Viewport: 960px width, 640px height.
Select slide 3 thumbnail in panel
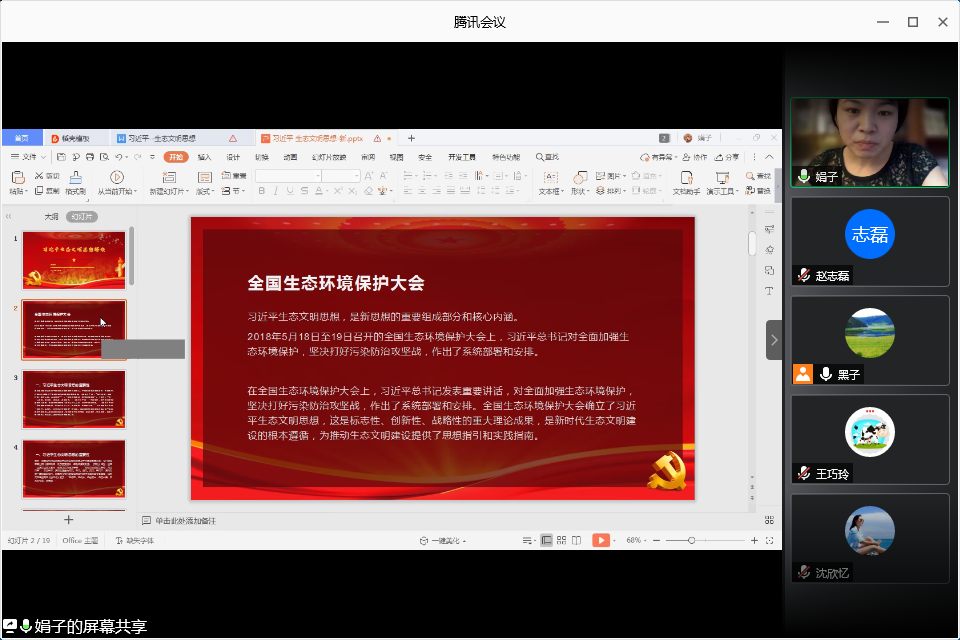74,399
